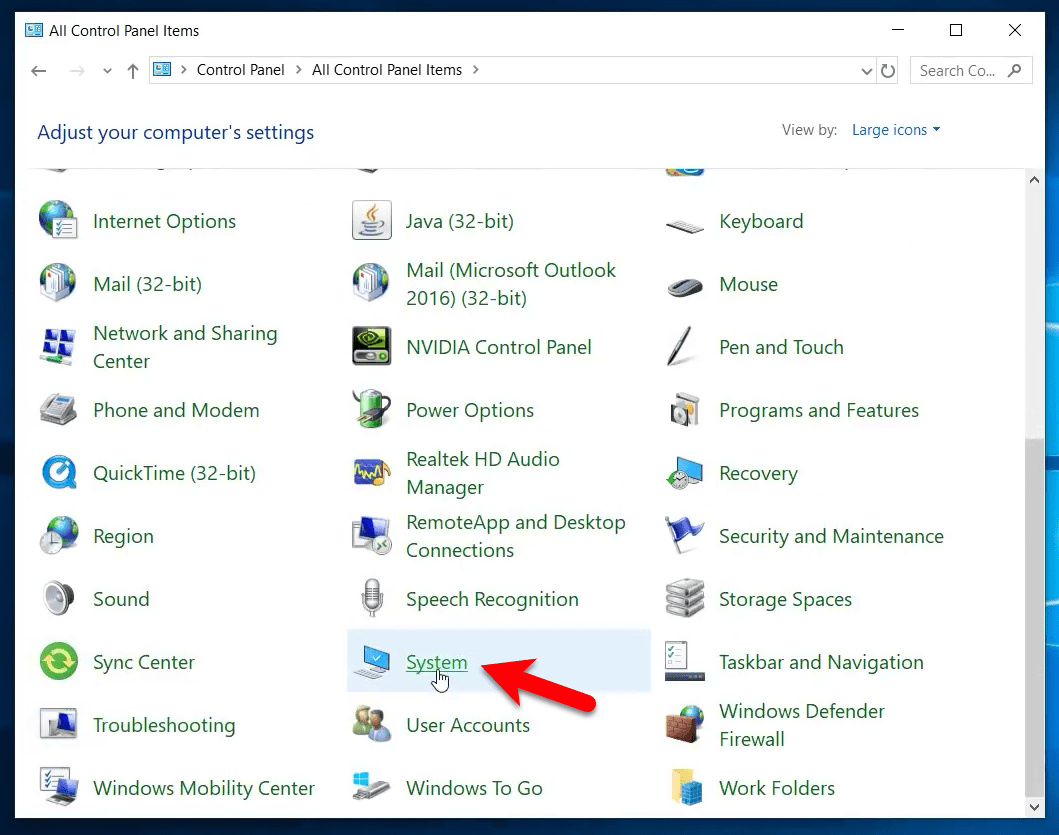Click the scrollbar up arrow
Screen dimensions: 1059x835
point(1034,180)
